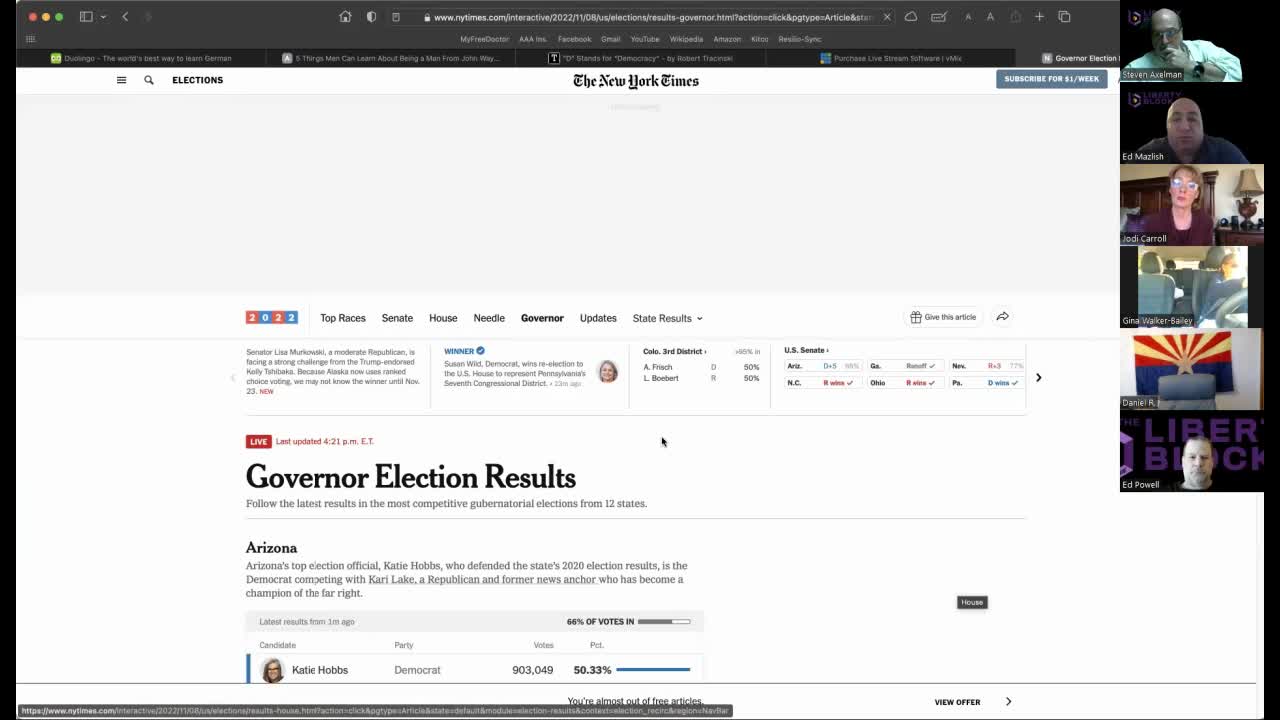The width and height of the screenshot is (1280, 720).
Task: Follow the Kari Lake article link
Action: 482,579
